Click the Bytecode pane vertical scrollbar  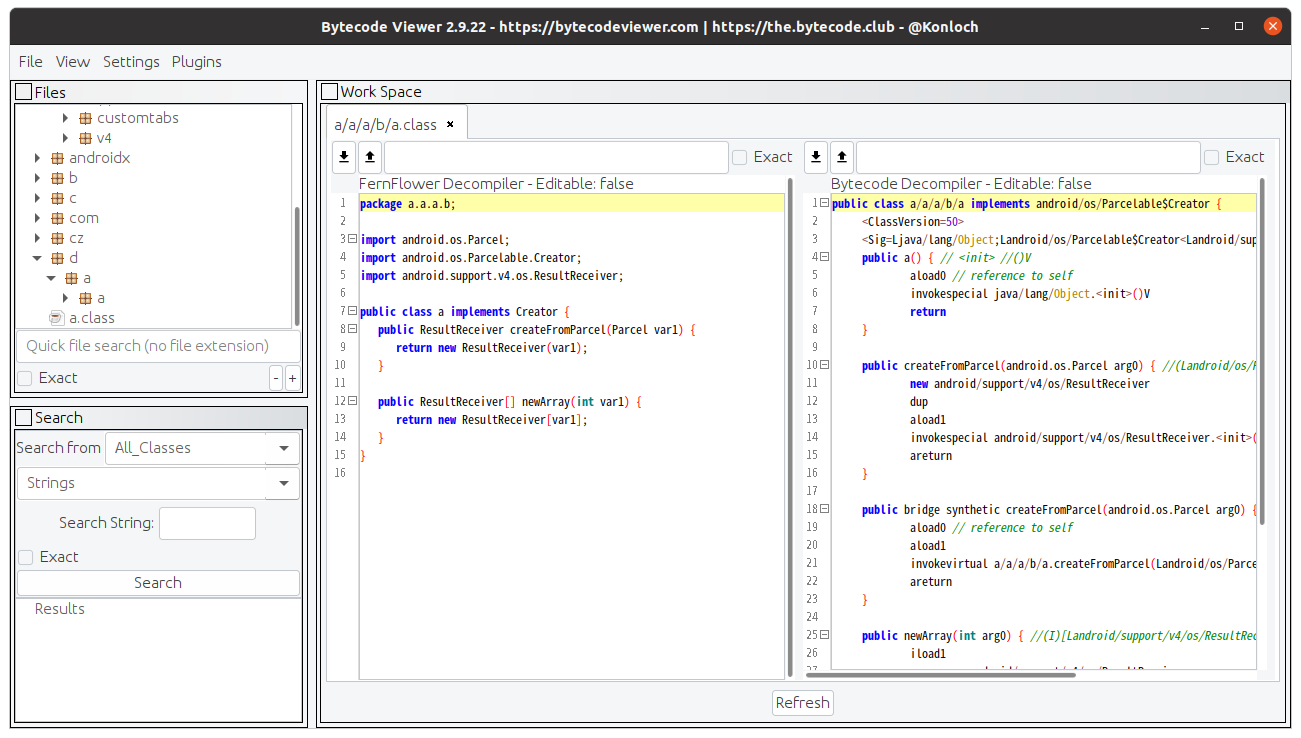(1261, 350)
